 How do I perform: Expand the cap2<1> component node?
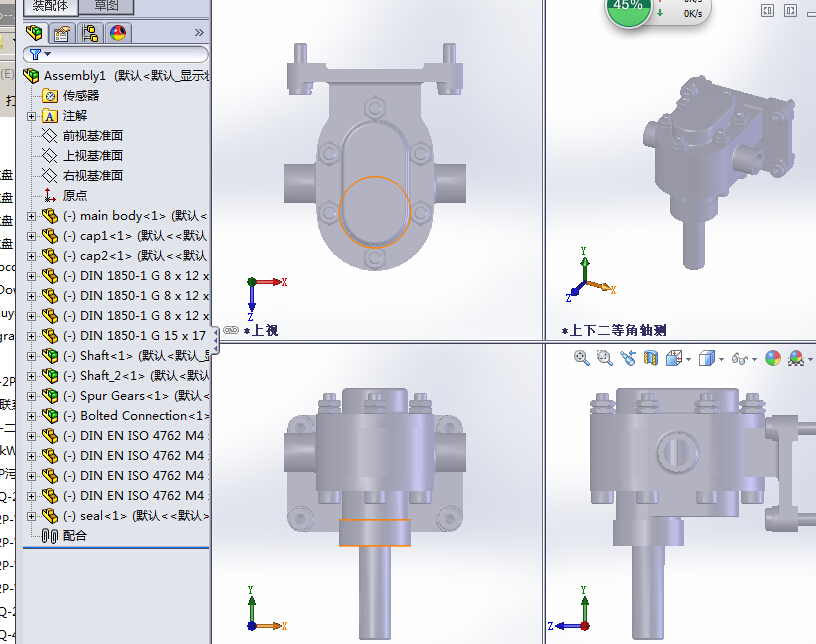coord(31,256)
